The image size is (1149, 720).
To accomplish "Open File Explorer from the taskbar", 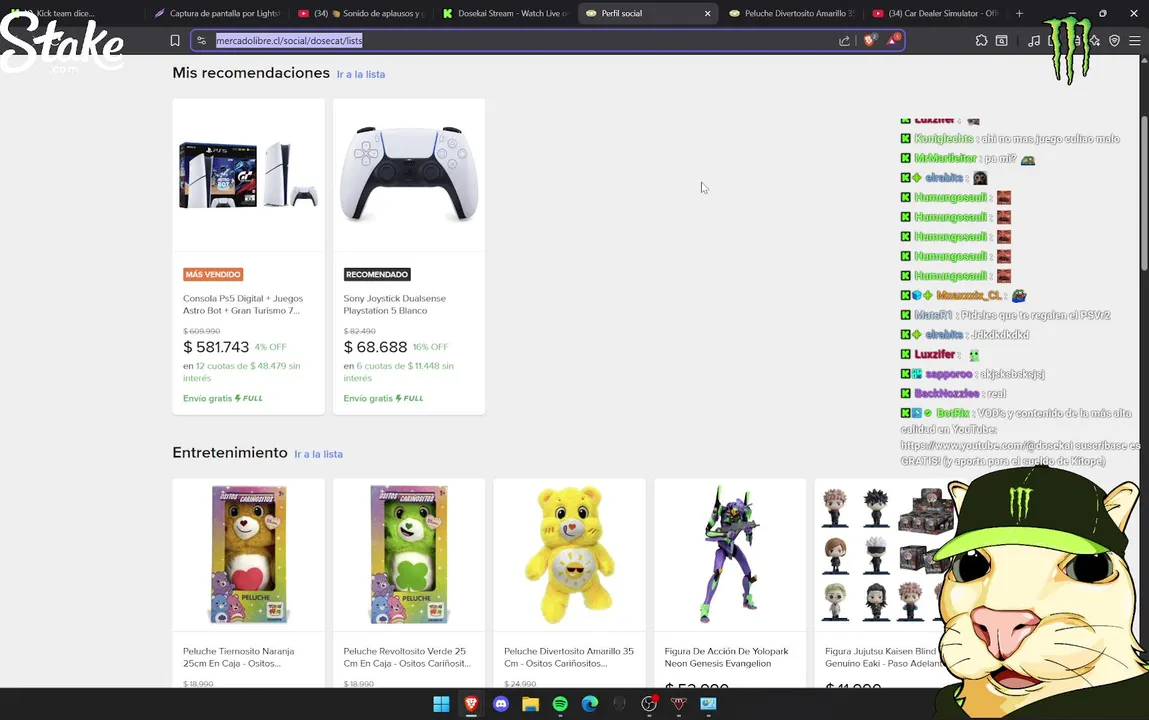I will (x=531, y=704).
